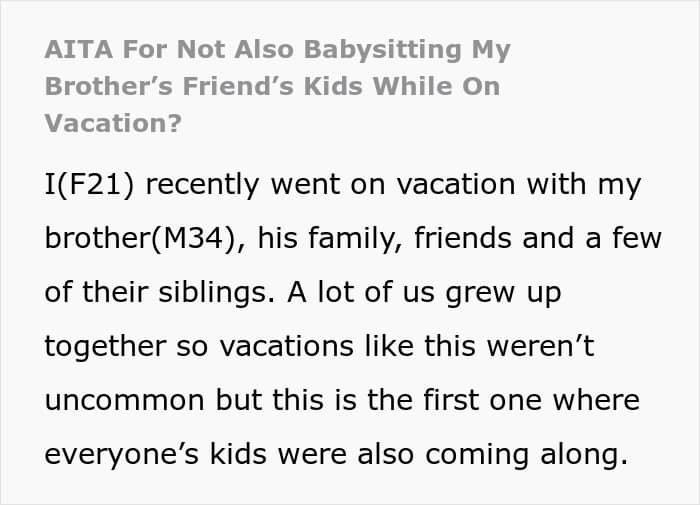This screenshot has height=505, width=700.
Task: Click the phrase 'and a few'
Action: click(x=592, y=238)
